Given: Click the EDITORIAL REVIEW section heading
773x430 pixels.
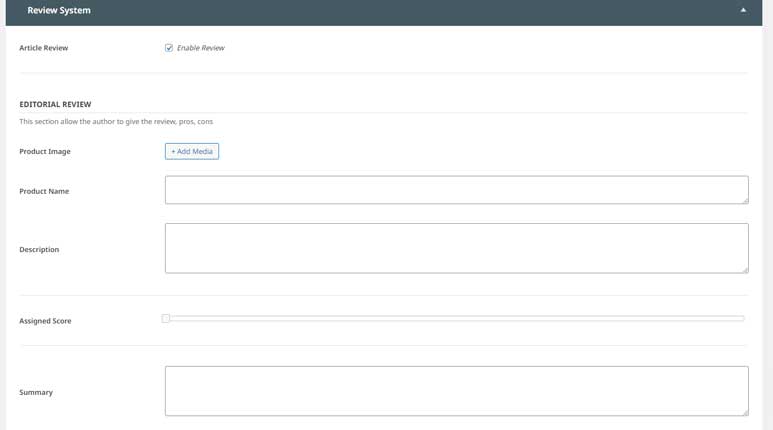Looking at the screenshot, I should 55,104.
